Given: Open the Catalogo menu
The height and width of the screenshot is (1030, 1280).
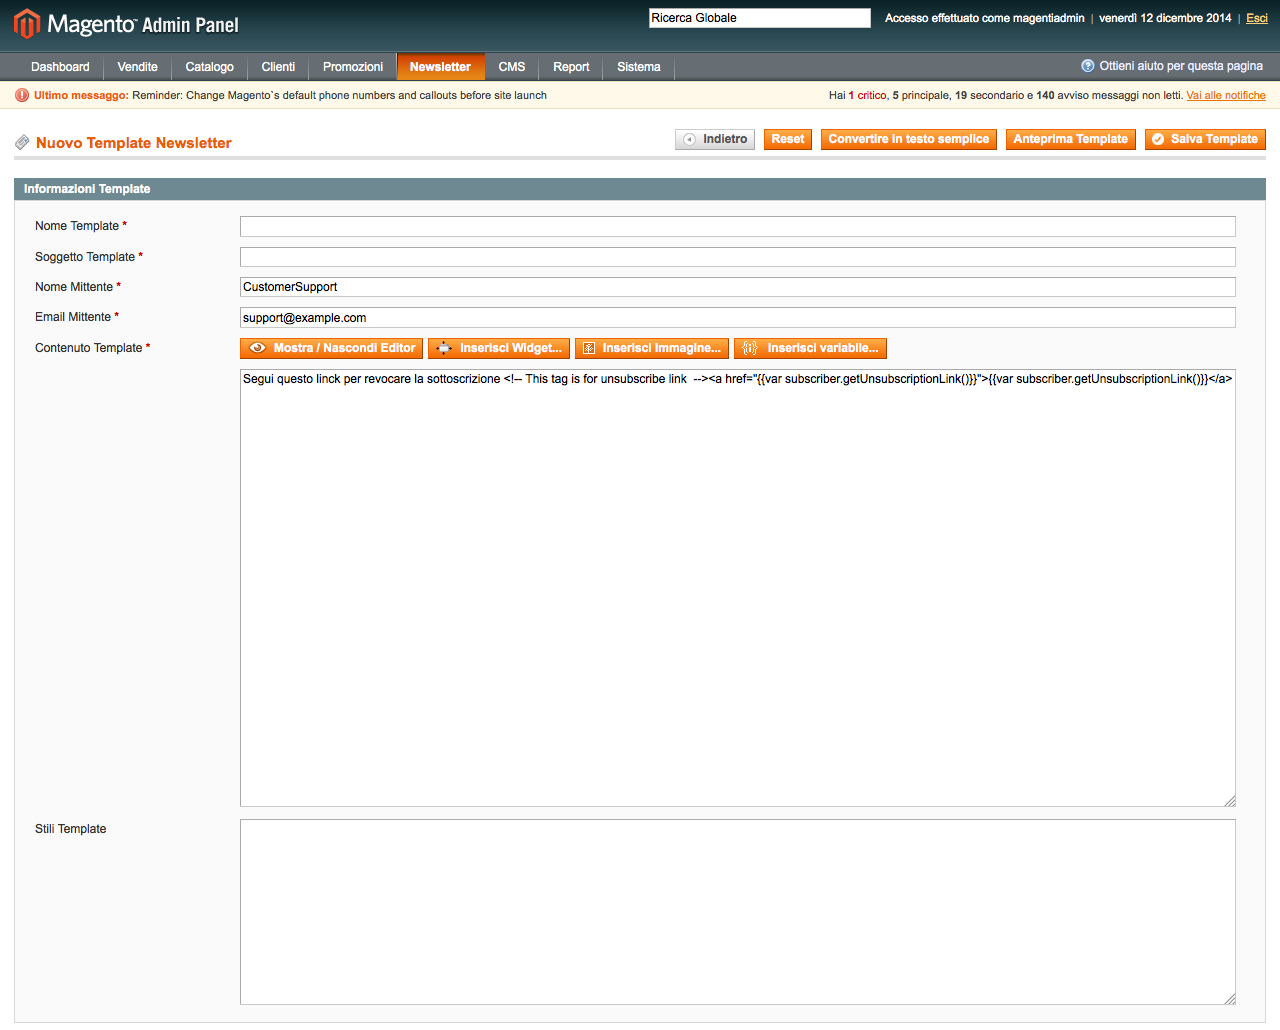Looking at the screenshot, I should (209, 67).
